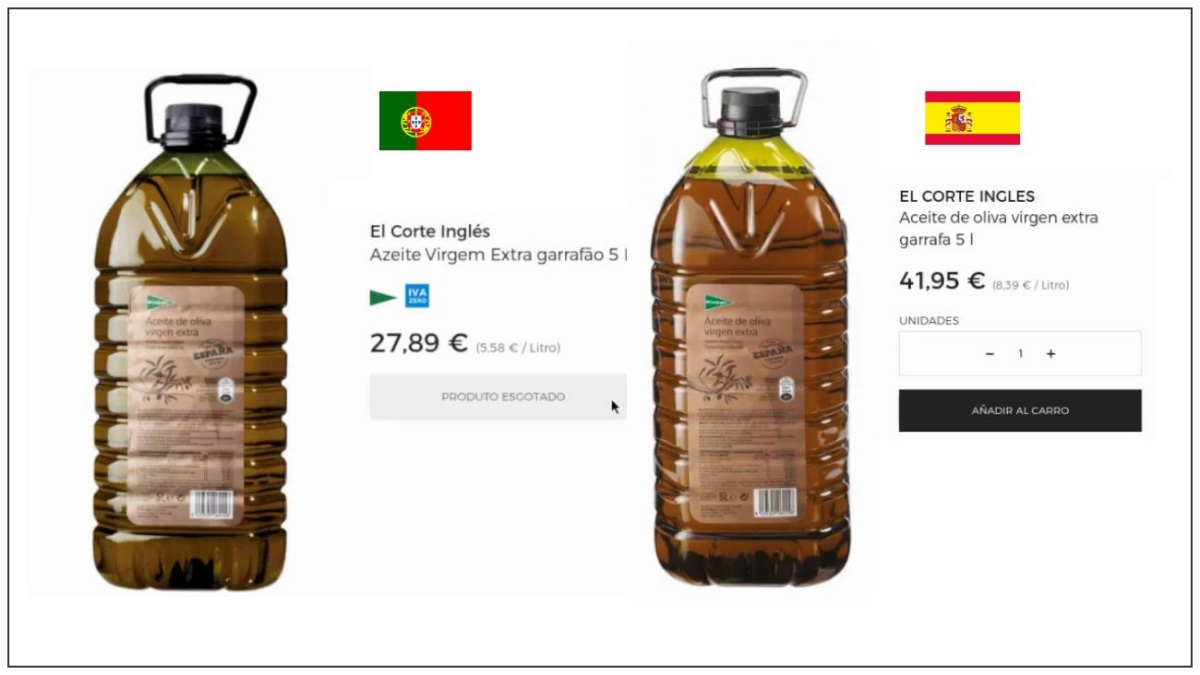Click the barcode on the right bottle
Image resolution: width=1200 pixels, height=675 pixels.
(x=774, y=502)
